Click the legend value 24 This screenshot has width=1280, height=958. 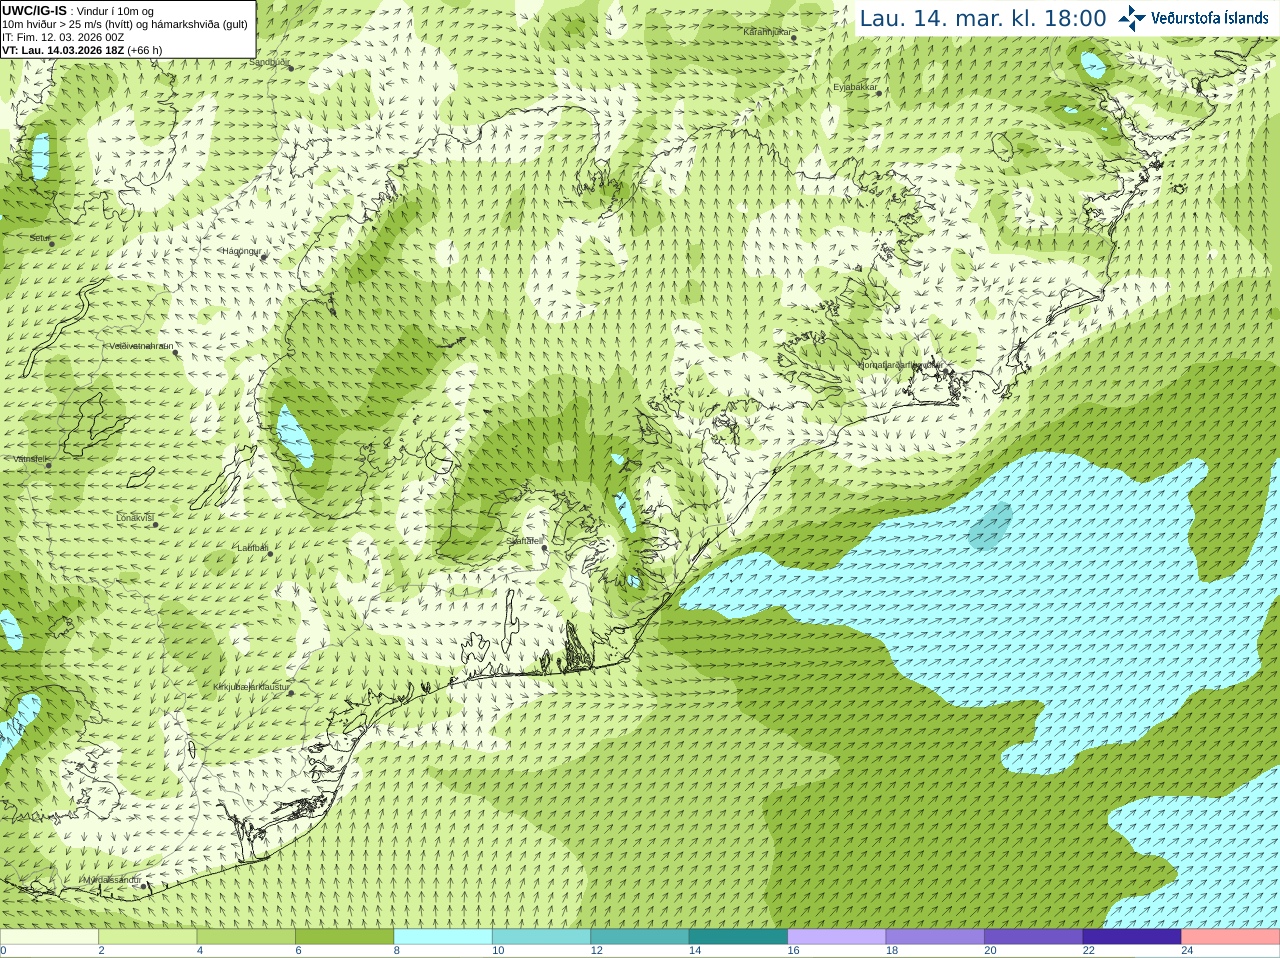[1187, 951]
